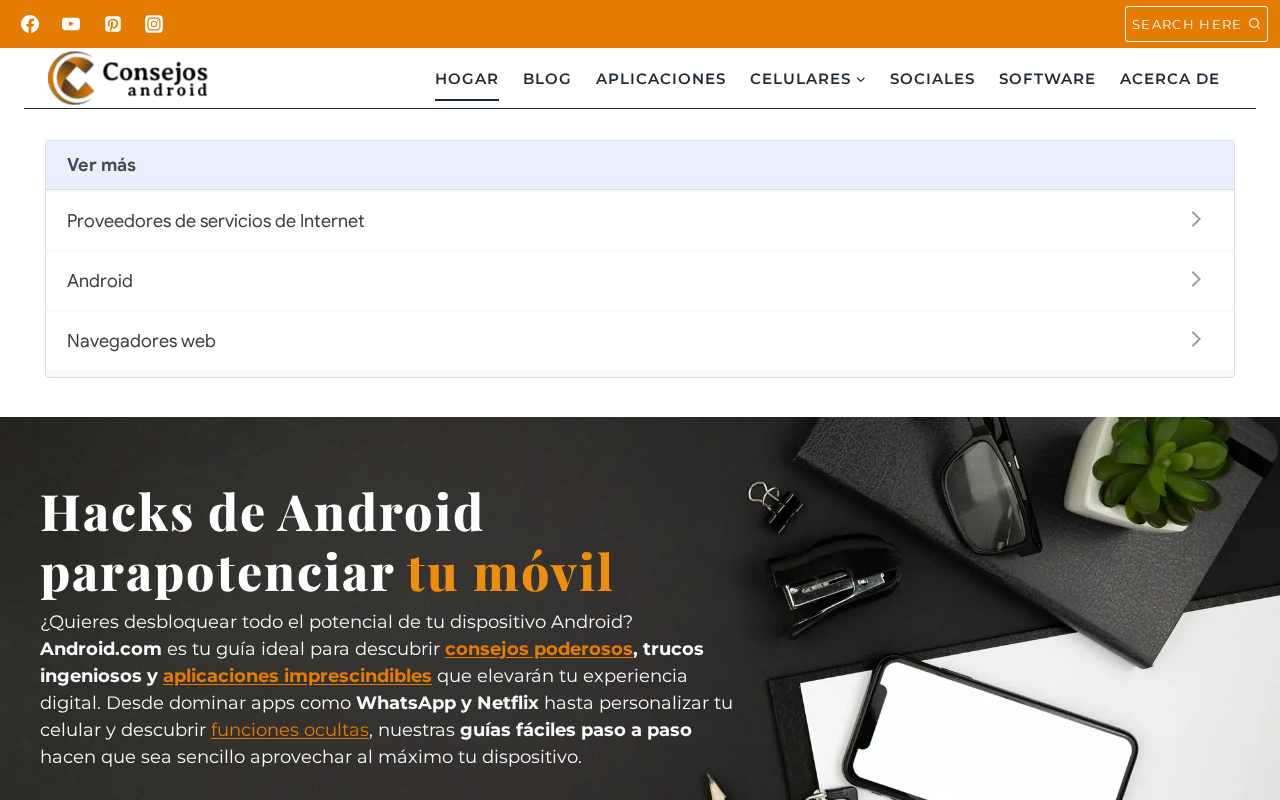The width and height of the screenshot is (1280, 800).
Task: Open the Celulares menu item
Action: pyautogui.click(x=800, y=79)
